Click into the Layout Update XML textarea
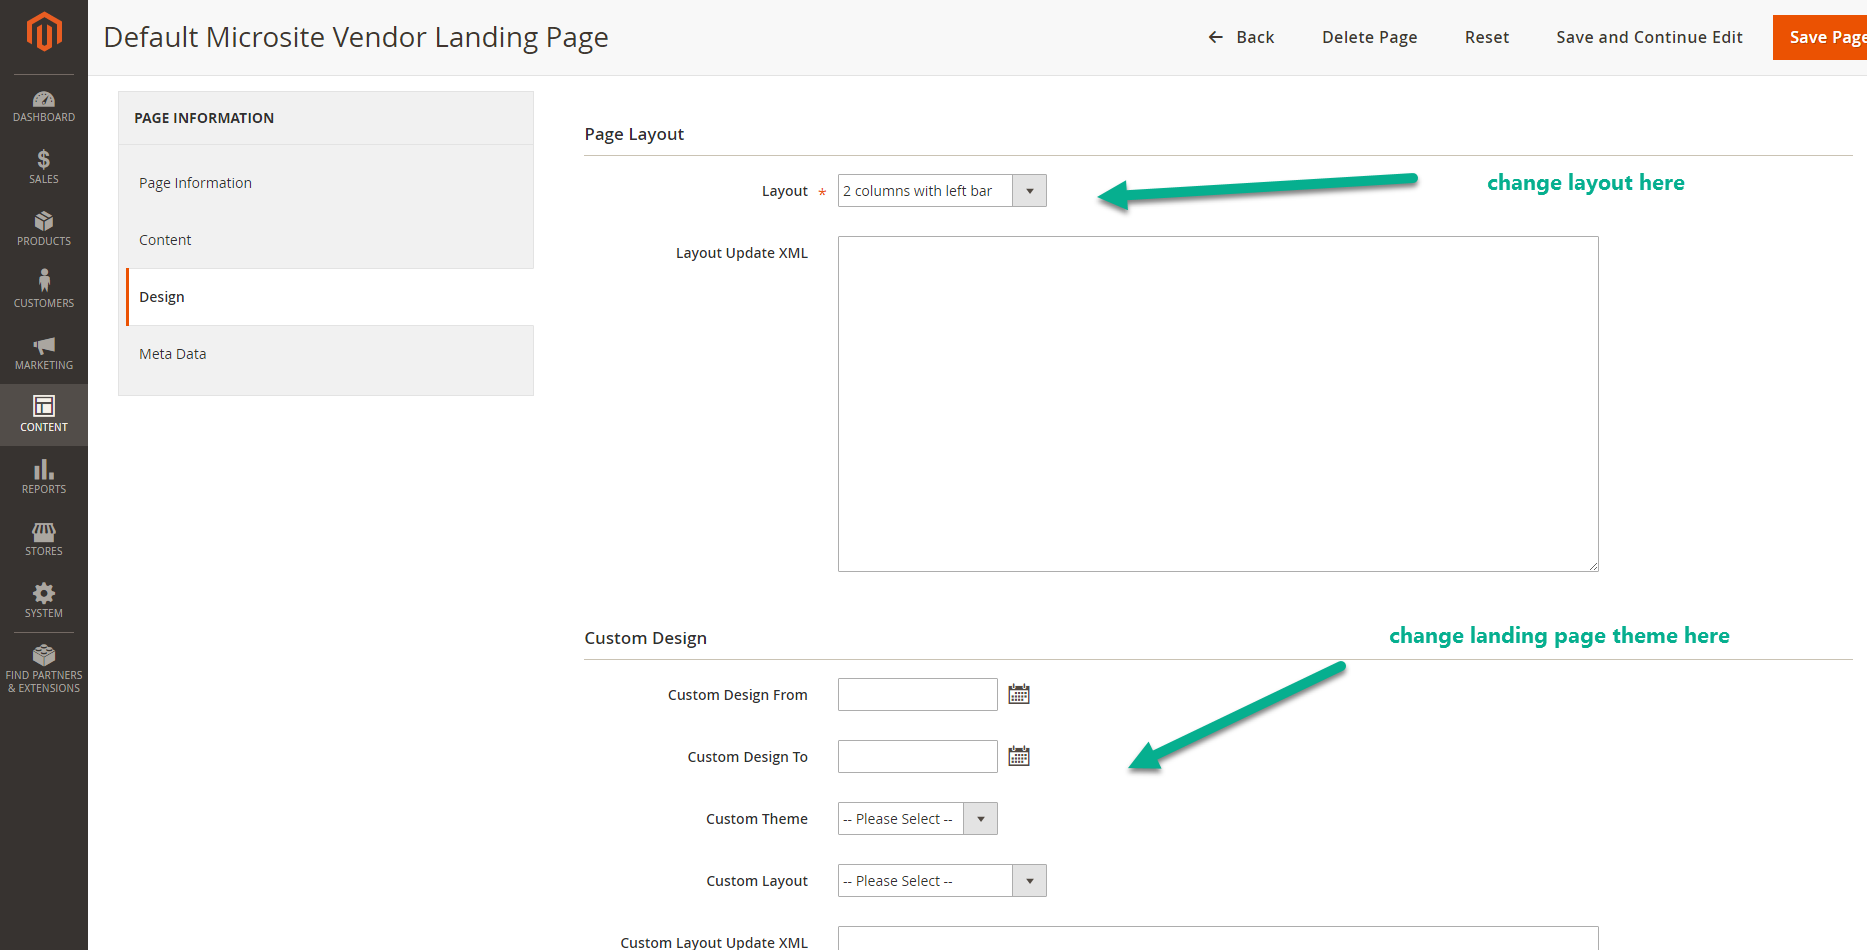Viewport: 1867px width, 950px height. tap(1218, 404)
